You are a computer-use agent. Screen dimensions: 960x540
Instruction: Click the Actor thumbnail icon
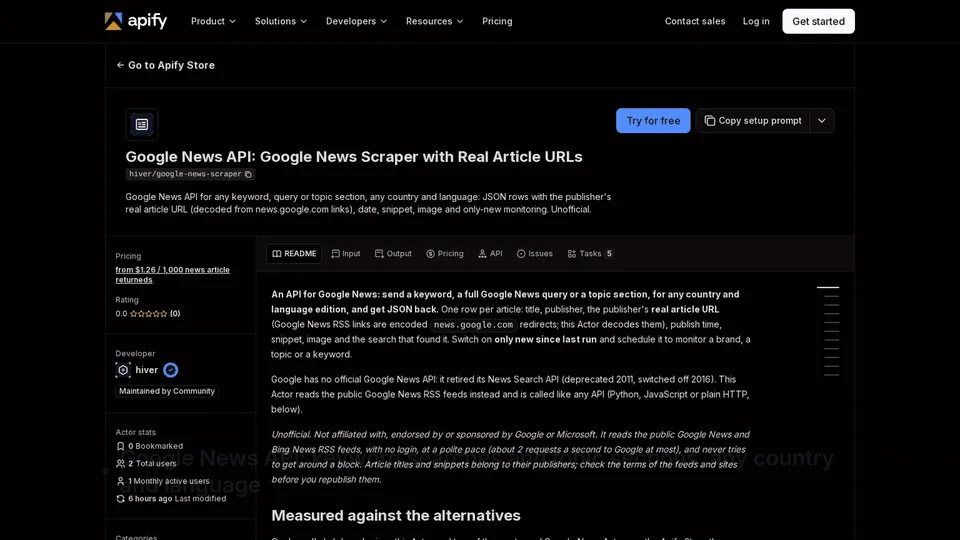coord(141,124)
